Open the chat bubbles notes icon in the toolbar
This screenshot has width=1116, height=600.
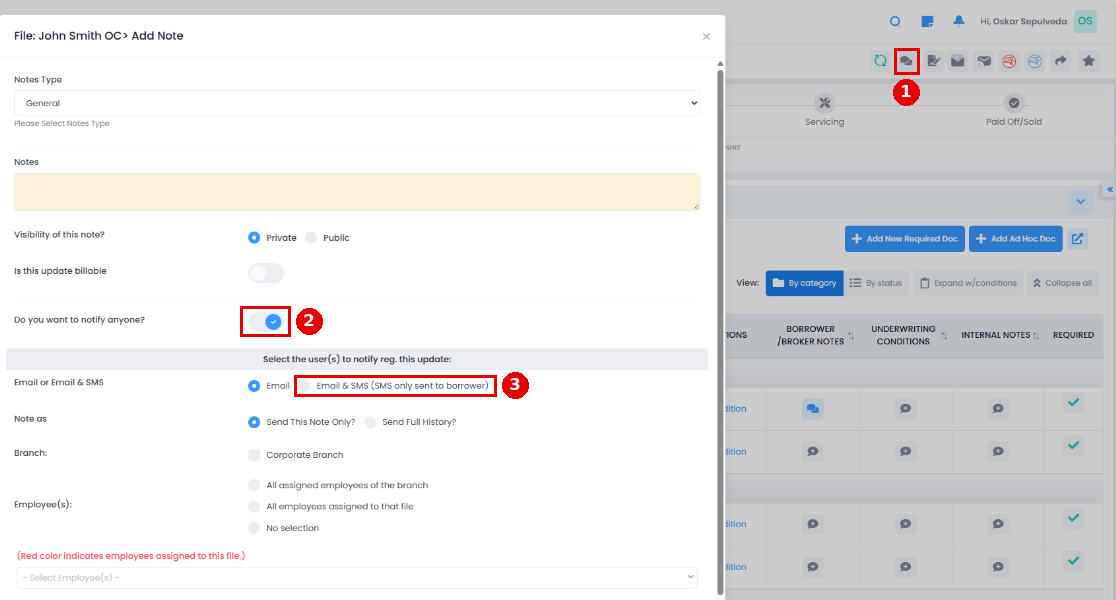coord(906,61)
